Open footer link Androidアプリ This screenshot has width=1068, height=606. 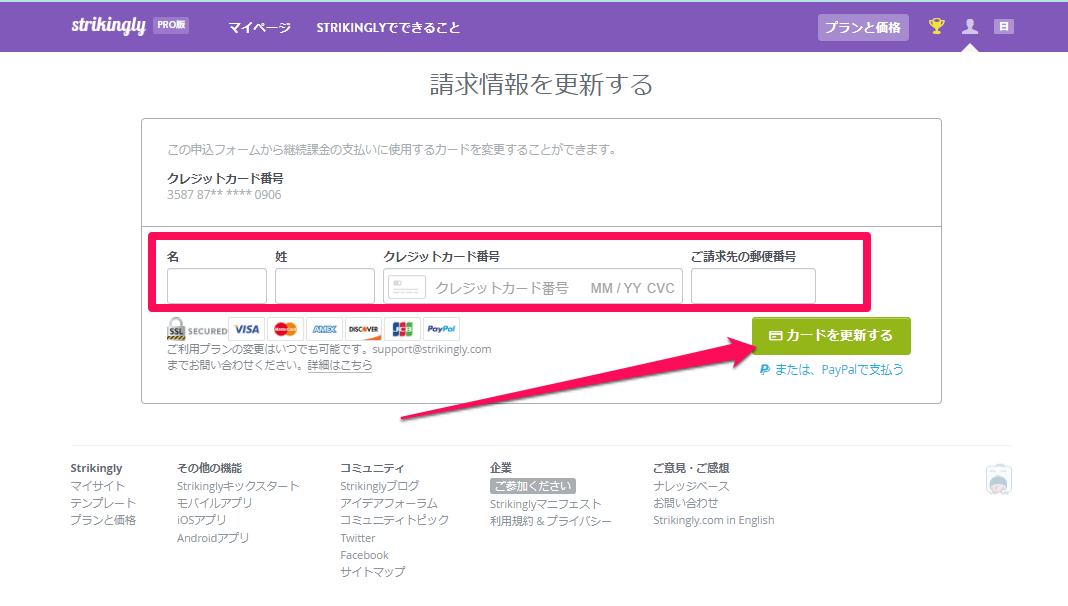pyautogui.click(x=213, y=538)
